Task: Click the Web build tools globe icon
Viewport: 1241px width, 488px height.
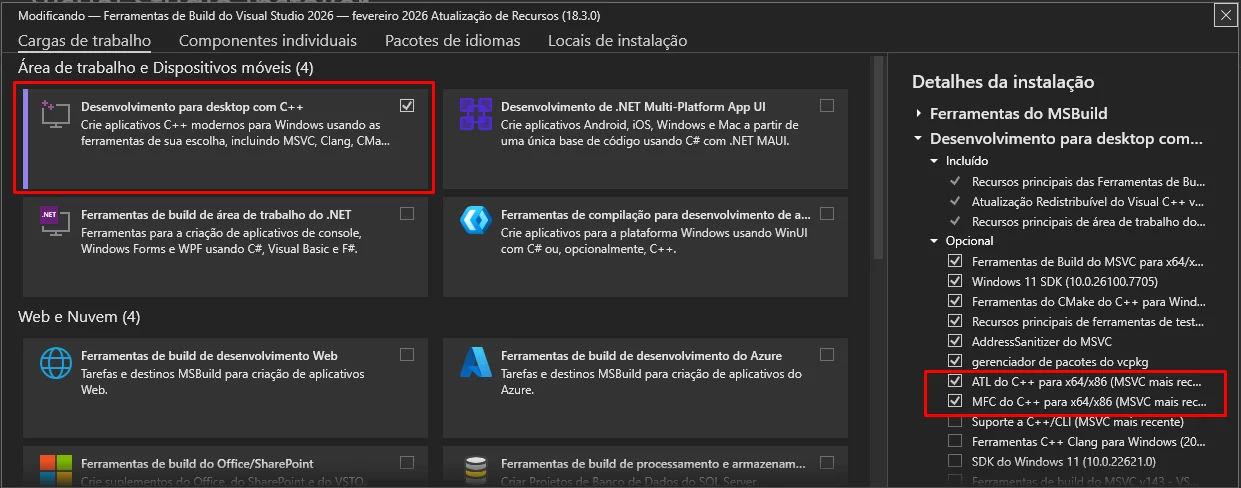Action: click(54, 364)
